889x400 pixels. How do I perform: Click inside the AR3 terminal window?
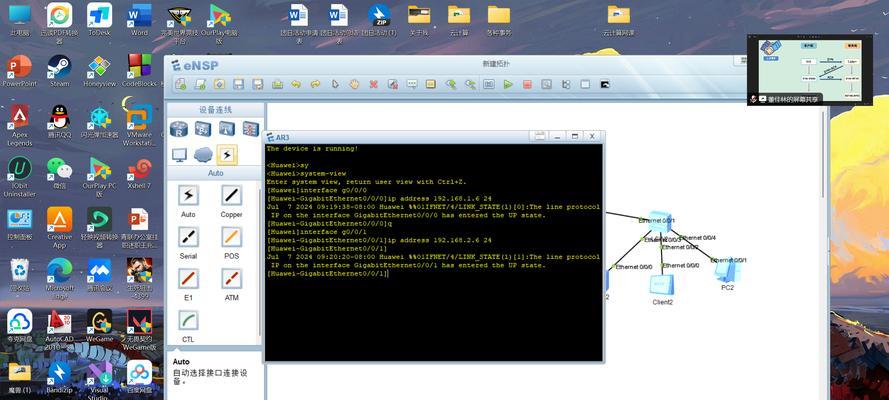pyautogui.click(x=434, y=252)
